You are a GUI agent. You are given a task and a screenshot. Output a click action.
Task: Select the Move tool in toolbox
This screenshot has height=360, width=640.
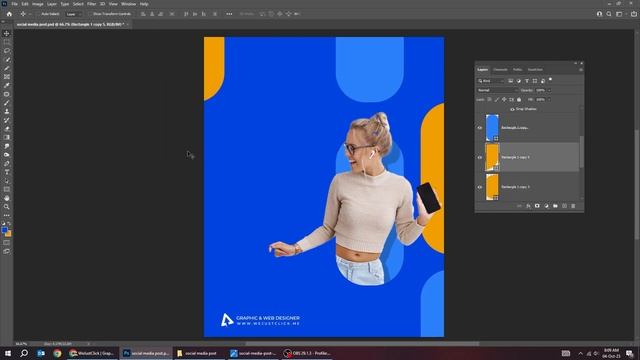[7, 33]
